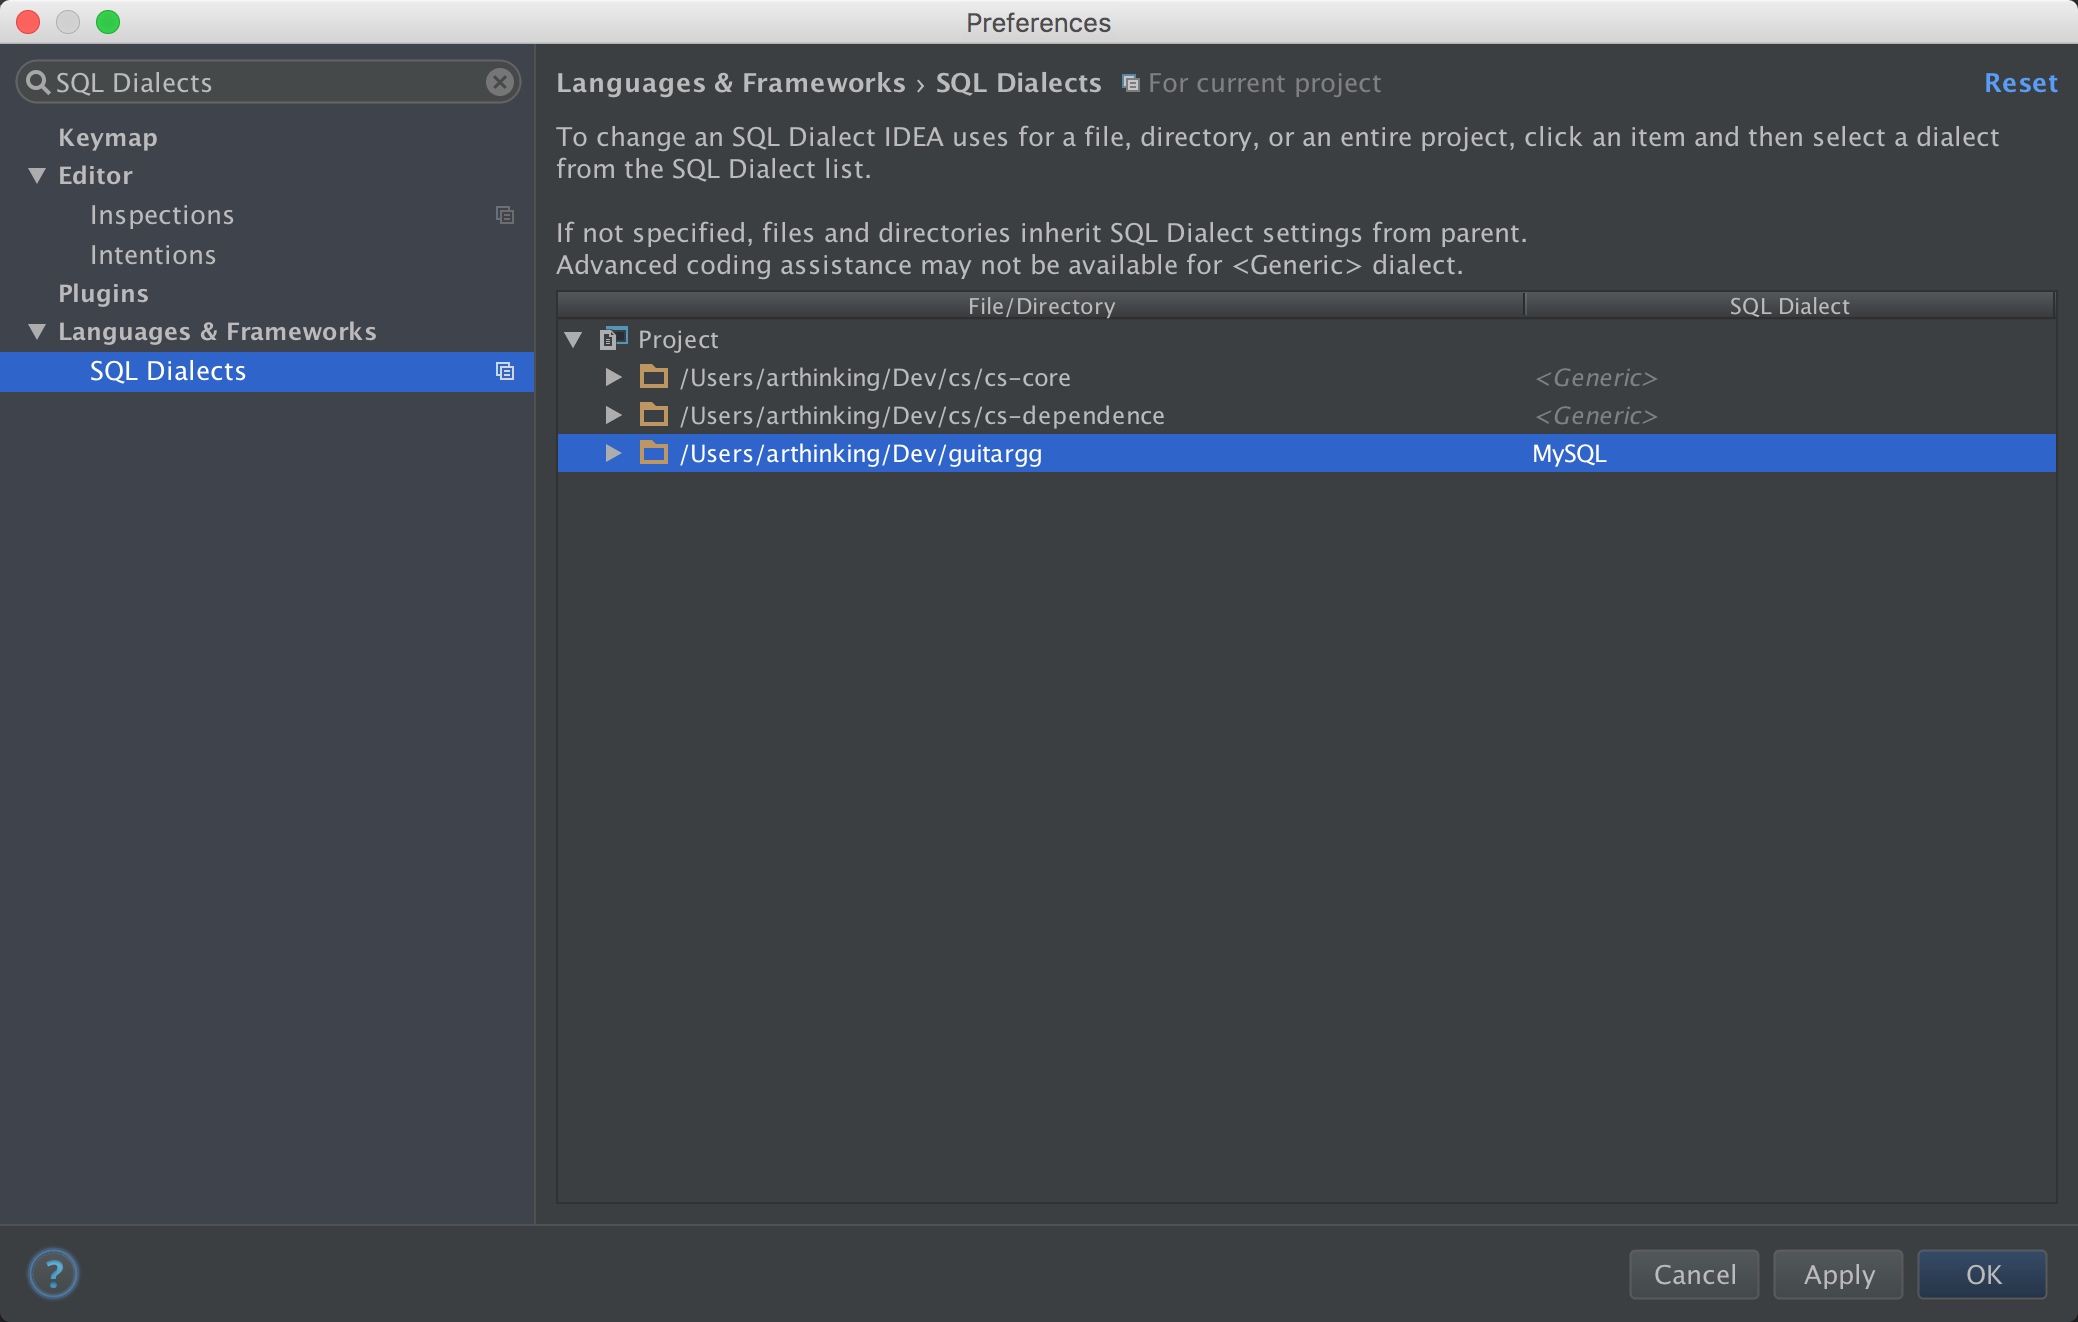Click the search magnifier icon

(x=37, y=82)
